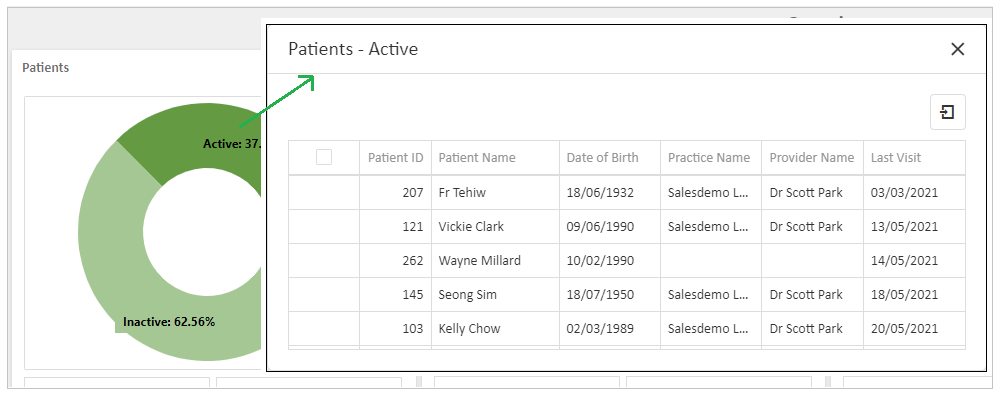Click the export icon button above the table
The image size is (1000, 395).
pos(947,112)
